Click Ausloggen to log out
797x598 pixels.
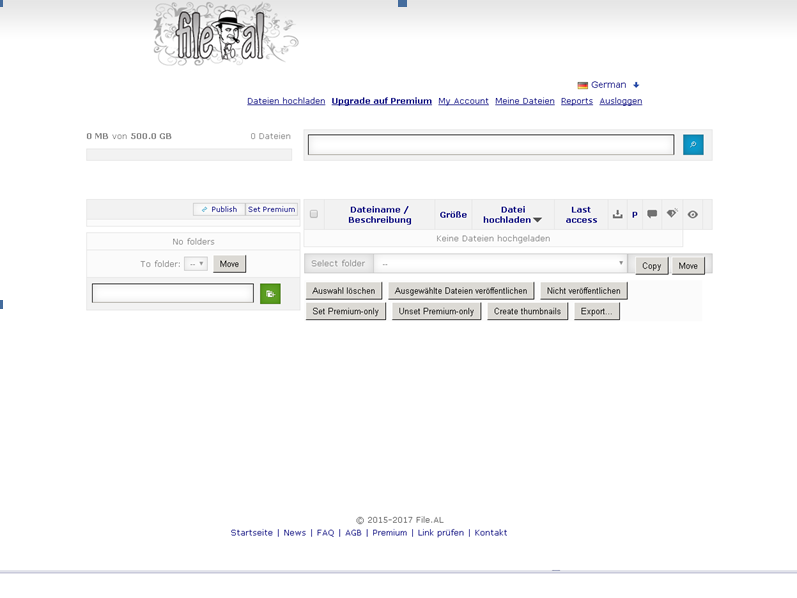(x=621, y=101)
